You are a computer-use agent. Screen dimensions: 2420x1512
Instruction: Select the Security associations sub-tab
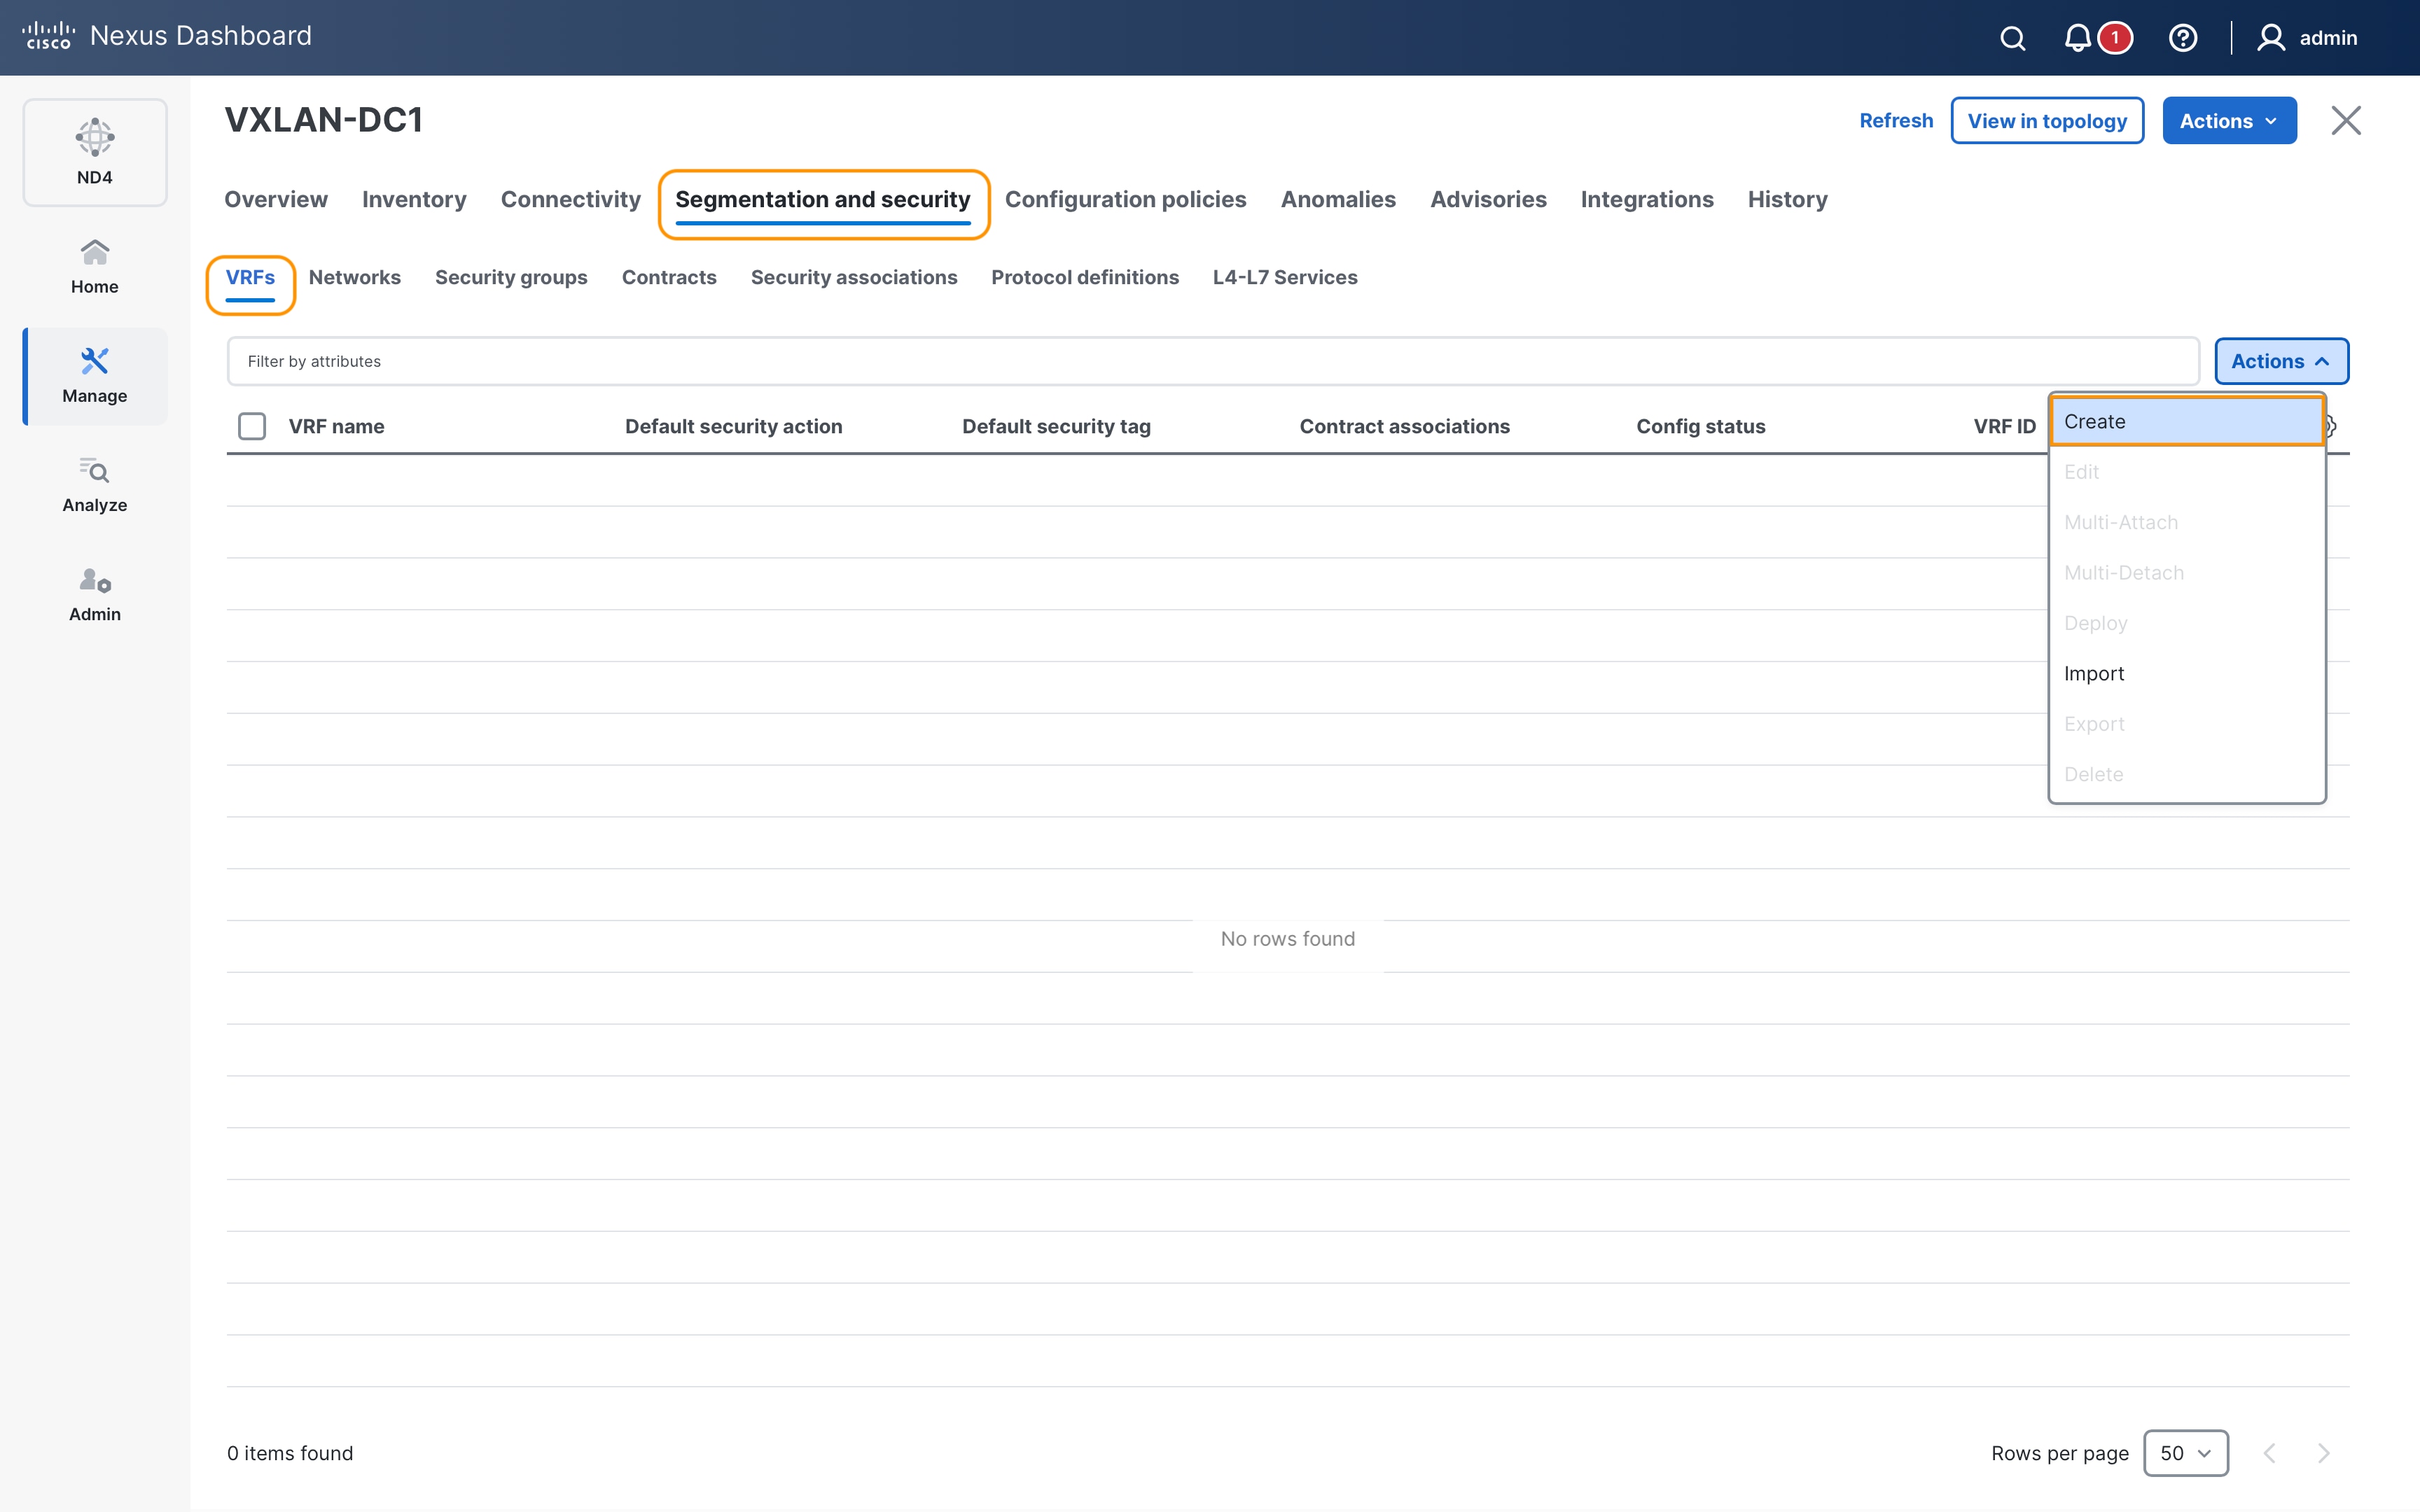pyautogui.click(x=854, y=277)
